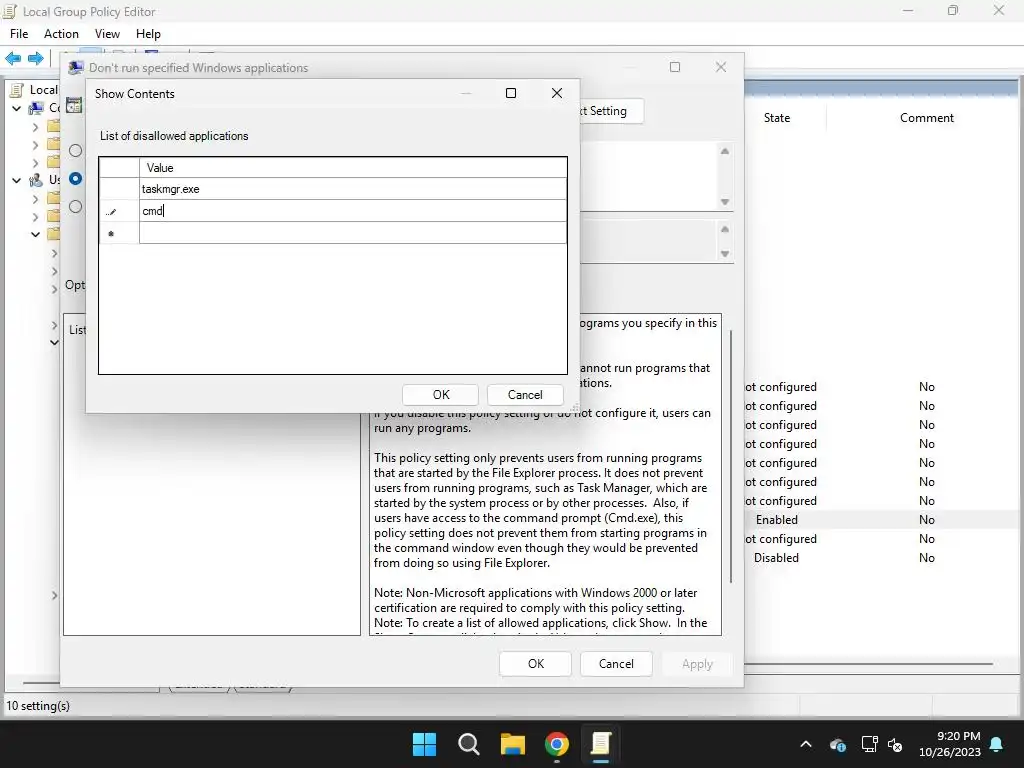Click the Back arrow toolbar icon
The height and width of the screenshot is (768, 1024).
13,58
